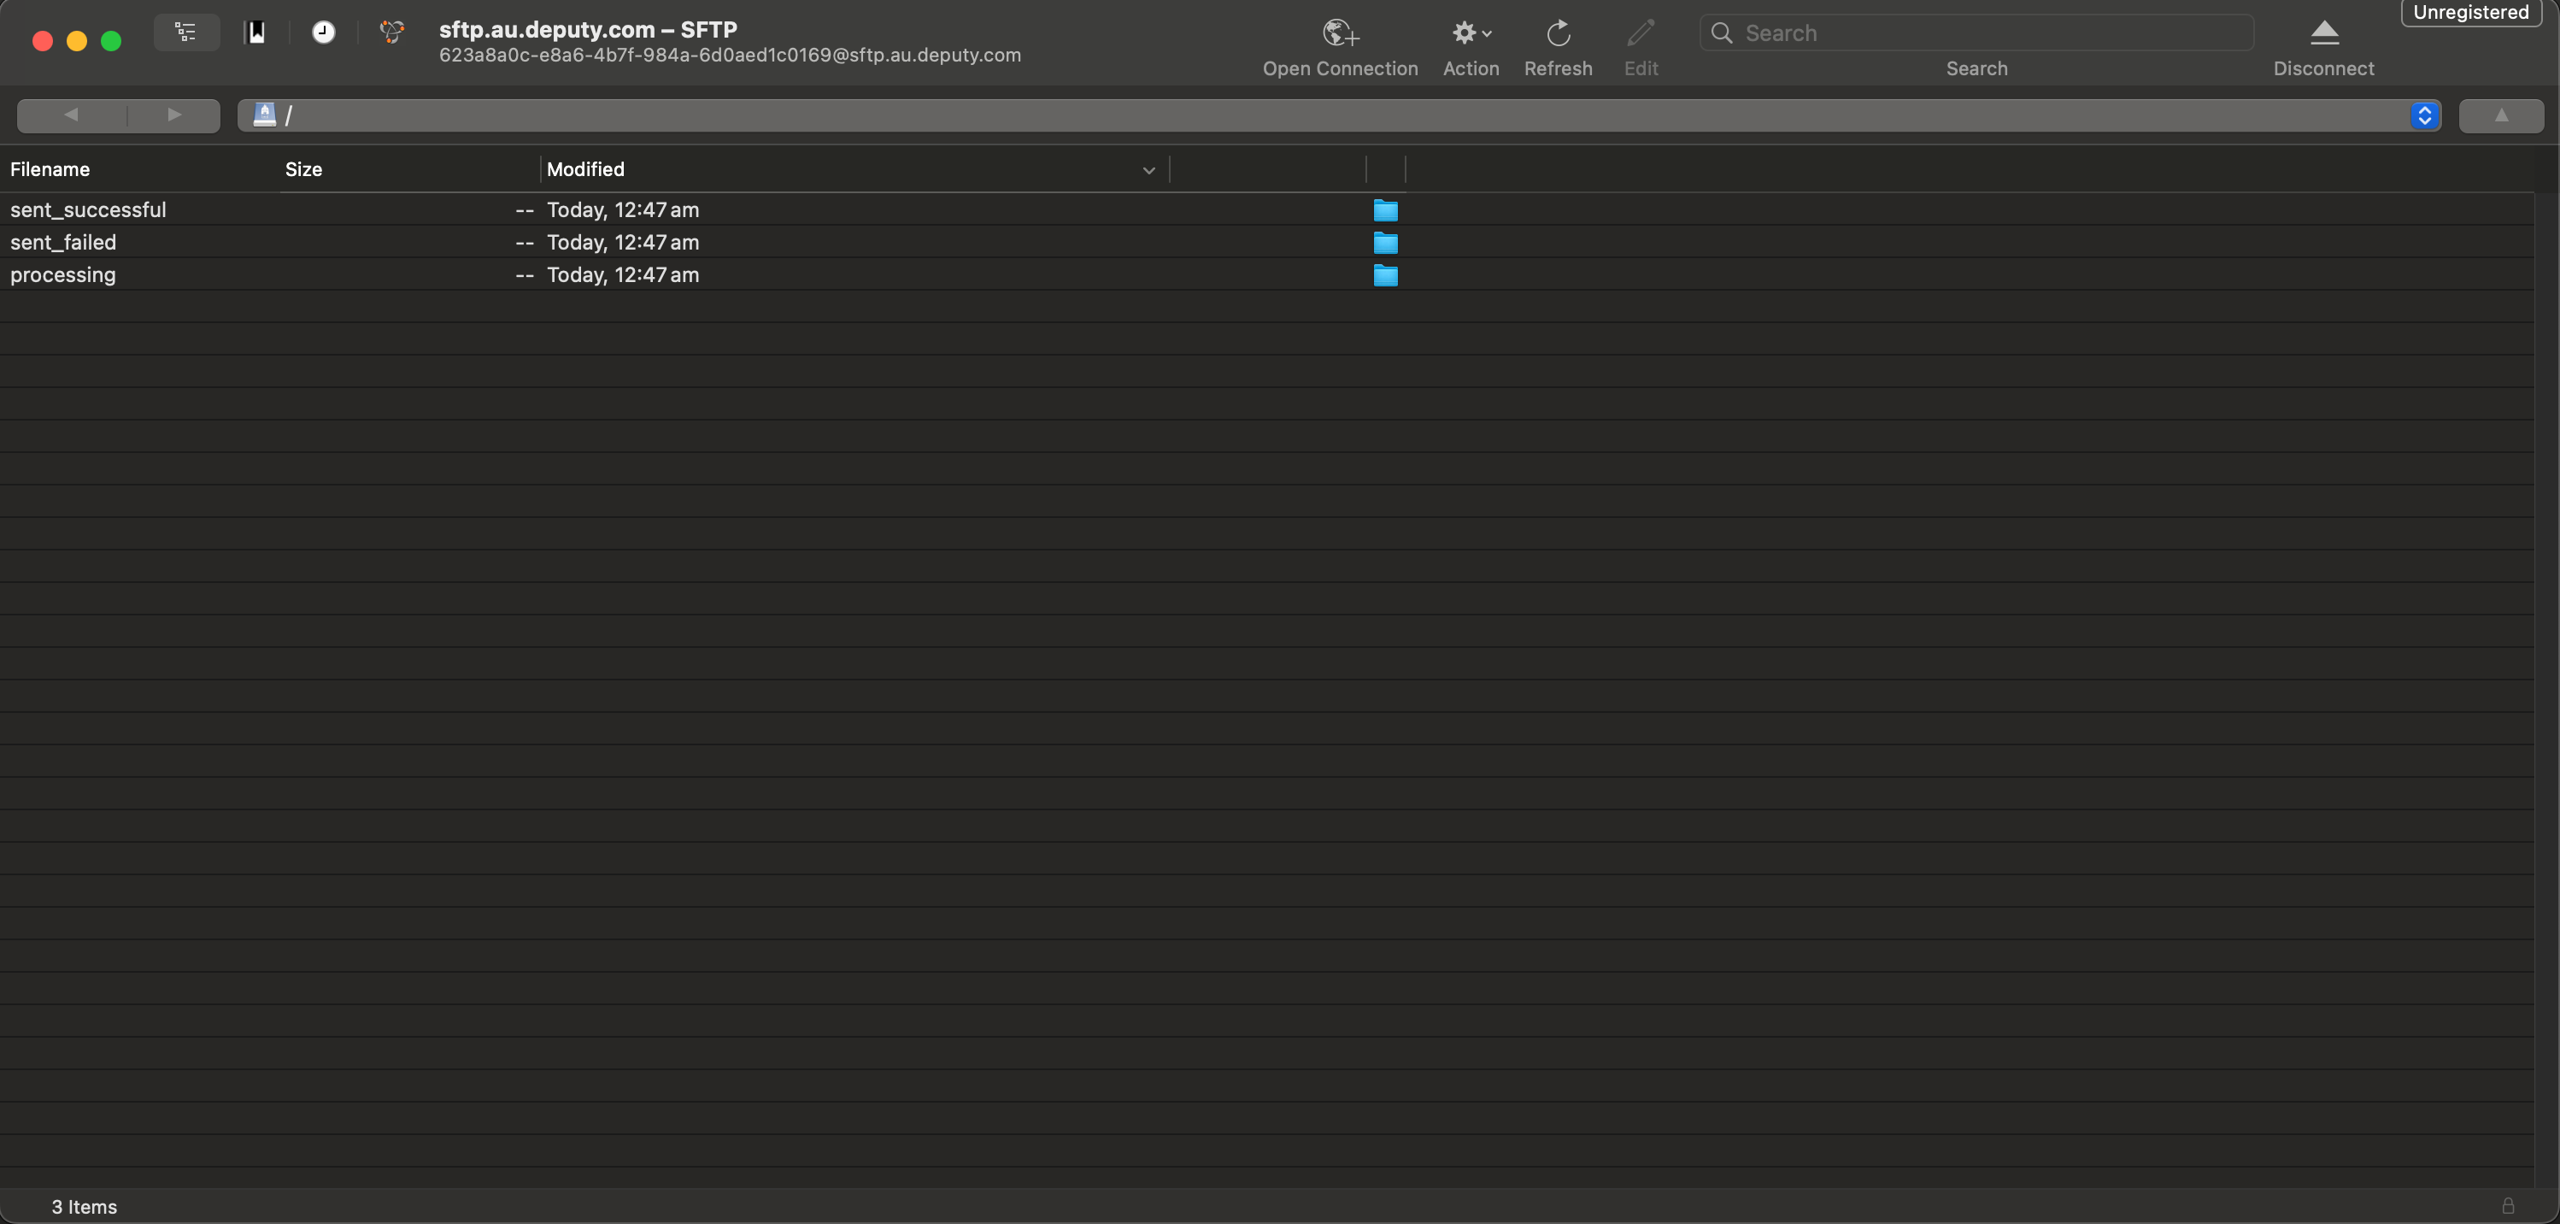Screen dimensions: 2560x1224
Task: Sort by the Filename column header
Action: (50, 170)
